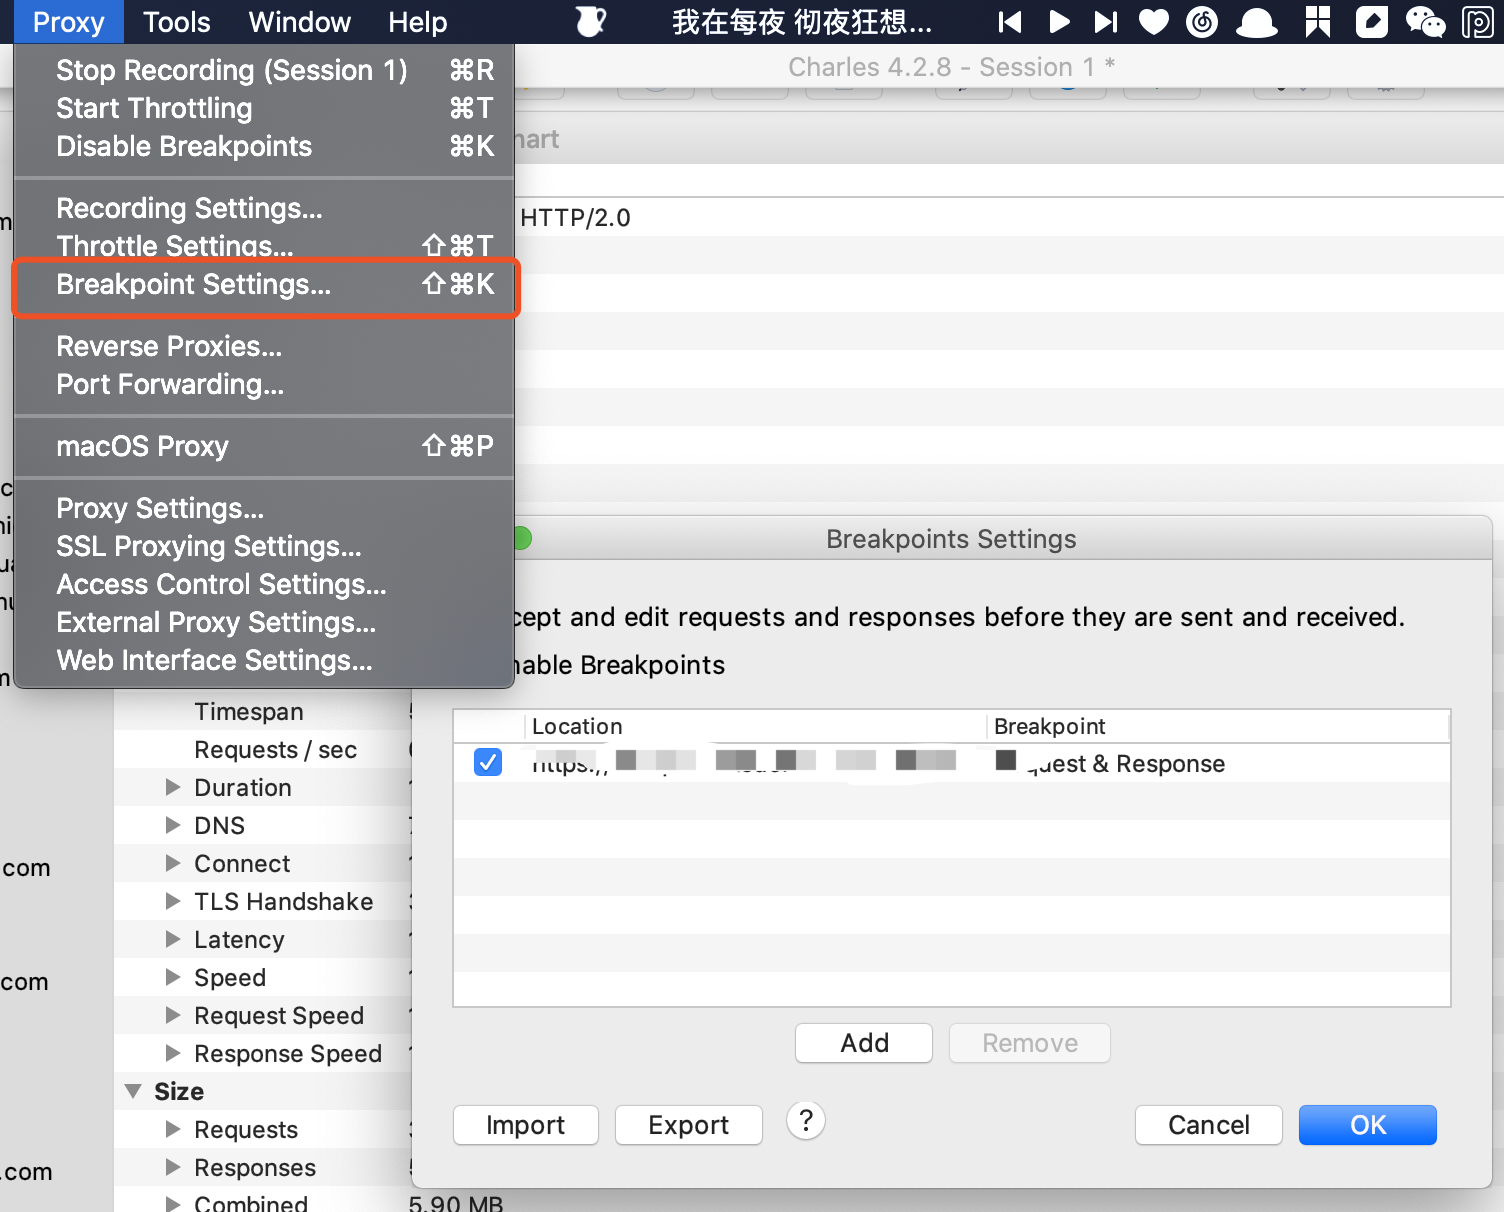
Task: Click the note pencil icon in menu bar
Action: (1371, 21)
